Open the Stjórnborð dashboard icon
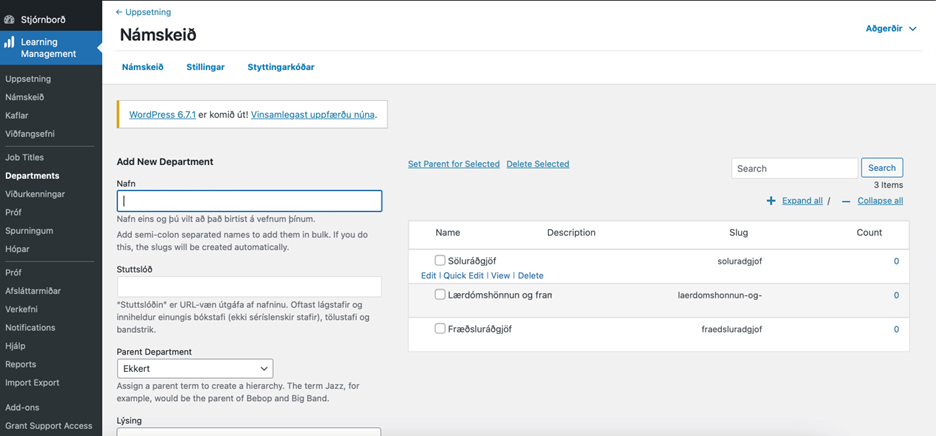 pyautogui.click(x=9, y=20)
